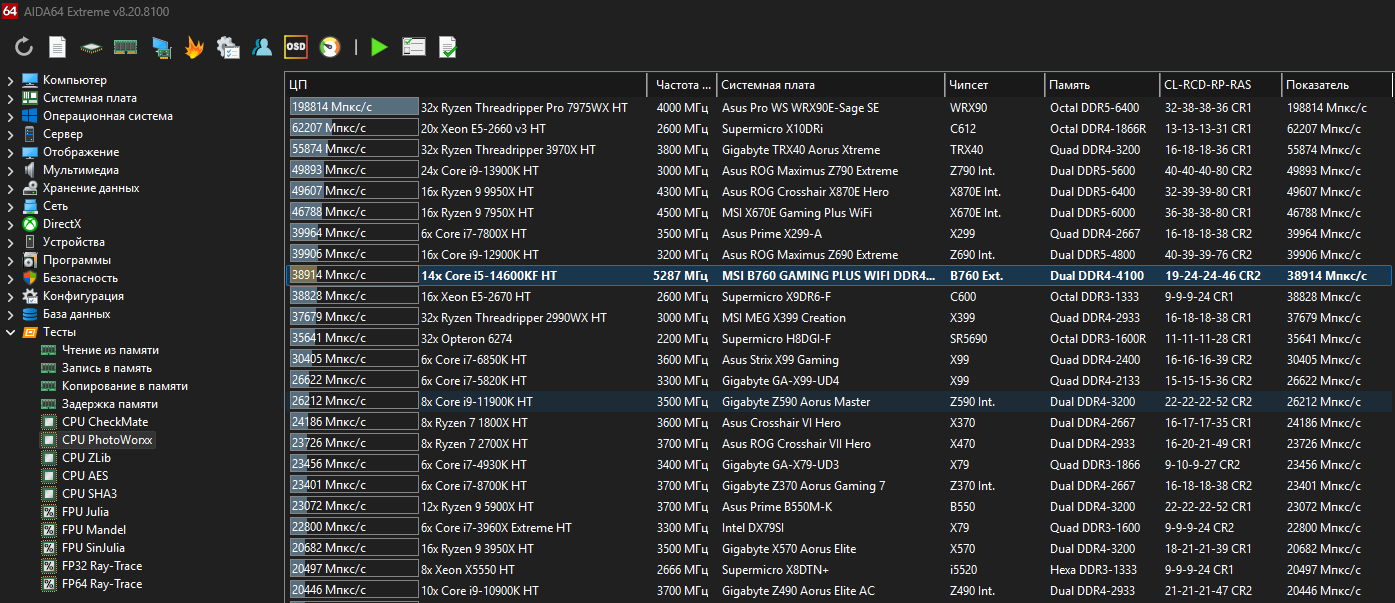Screen dimensions: 1395x603
Task: Select the CPU PhotoWorxx test
Action: click(108, 440)
